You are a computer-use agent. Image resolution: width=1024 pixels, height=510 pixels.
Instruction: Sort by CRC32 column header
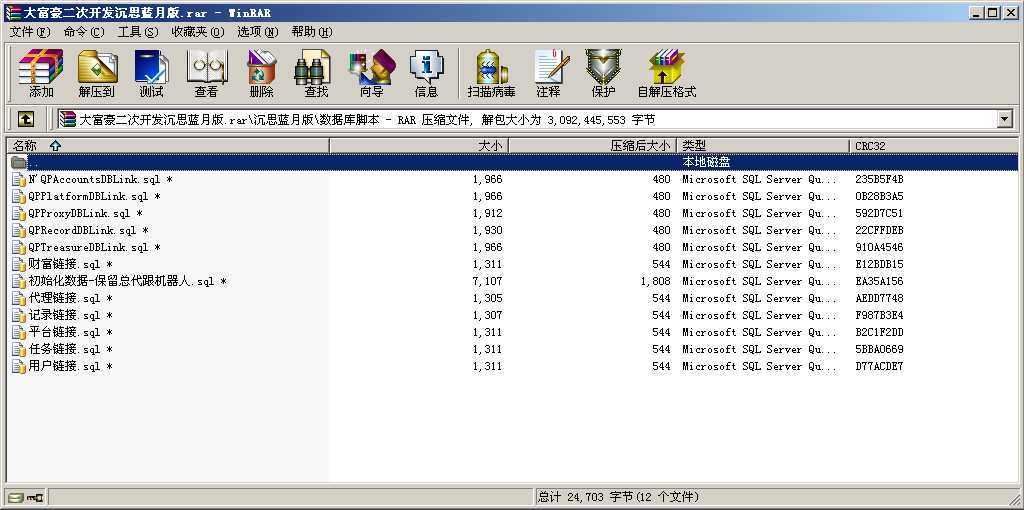coord(934,146)
